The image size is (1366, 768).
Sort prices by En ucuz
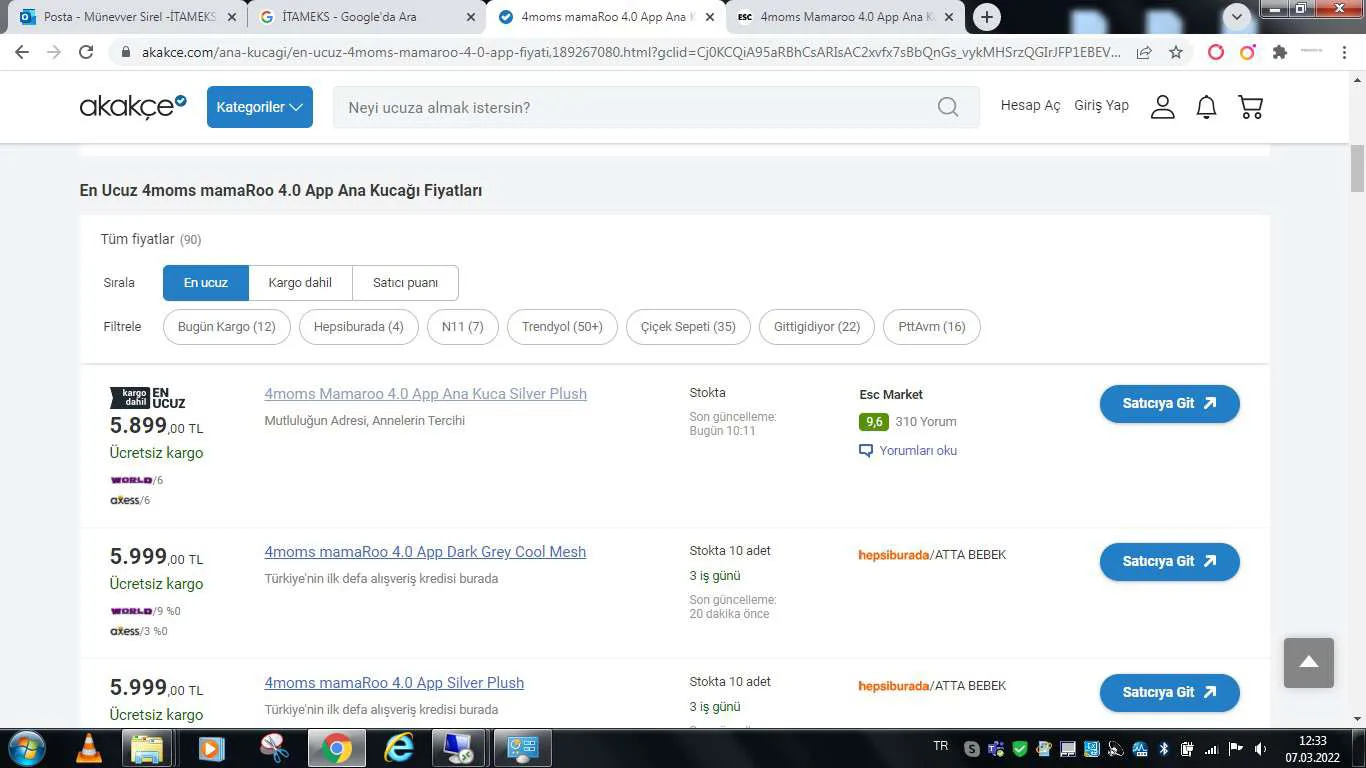tap(206, 283)
